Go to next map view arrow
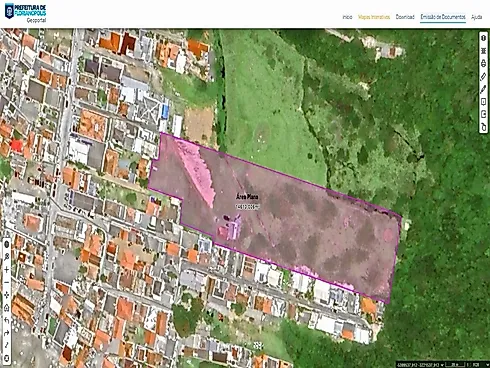The height and width of the screenshot is (368, 490). (6, 333)
